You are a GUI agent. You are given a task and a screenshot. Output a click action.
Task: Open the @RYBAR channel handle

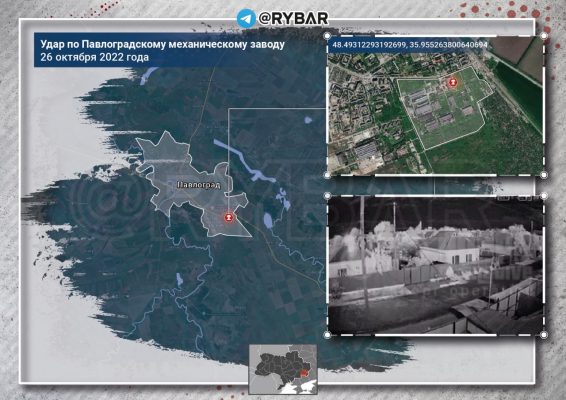pyautogui.click(x=293, y=18)
